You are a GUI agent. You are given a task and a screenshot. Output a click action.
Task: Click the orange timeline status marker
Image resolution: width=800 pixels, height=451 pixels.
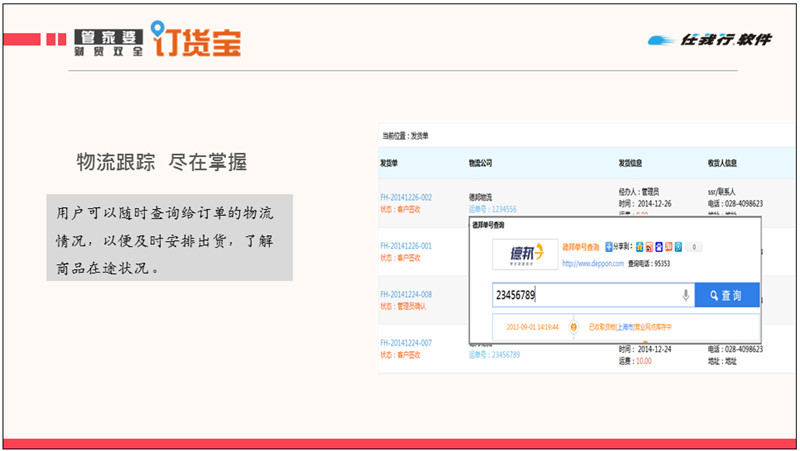point(573,326)
